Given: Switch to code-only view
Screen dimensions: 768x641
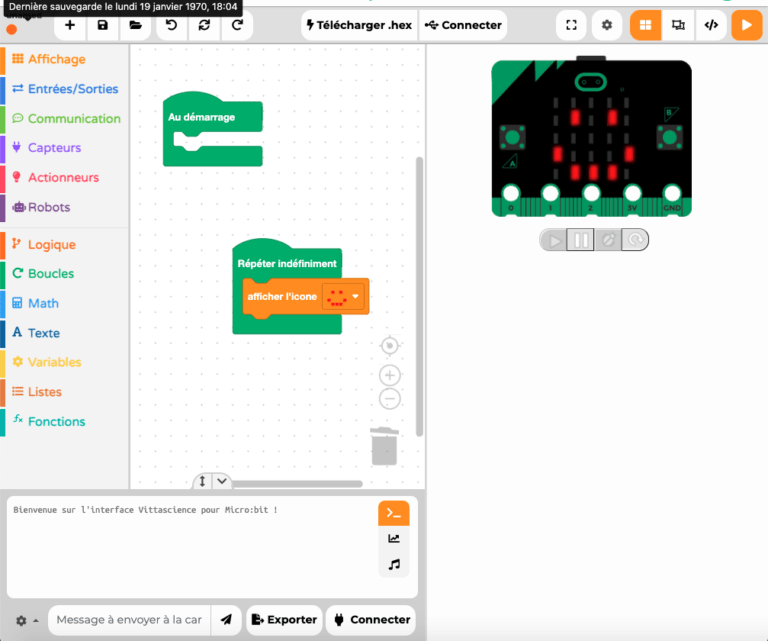Looking at the screenshot, I should (x=711, y=25).
